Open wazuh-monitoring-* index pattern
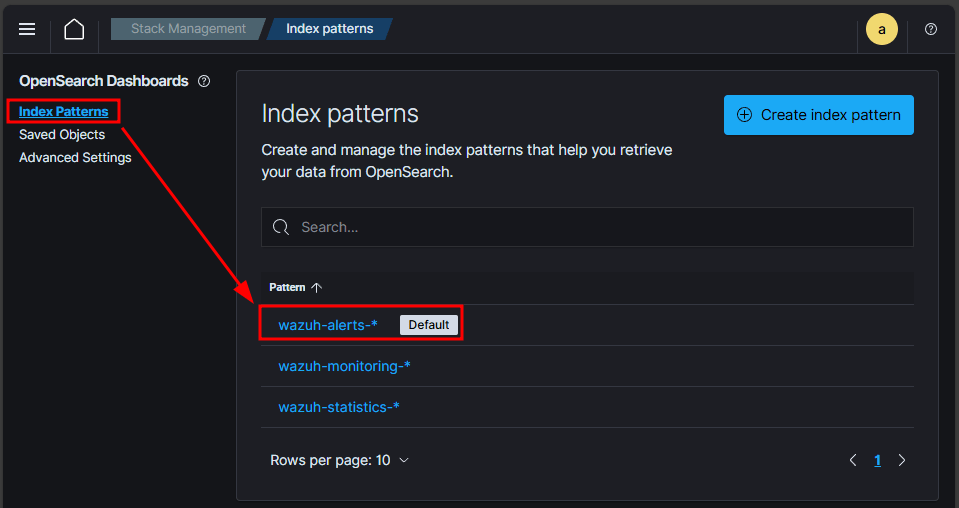This screenshot has width=959, height=508. tap(344, 366)
